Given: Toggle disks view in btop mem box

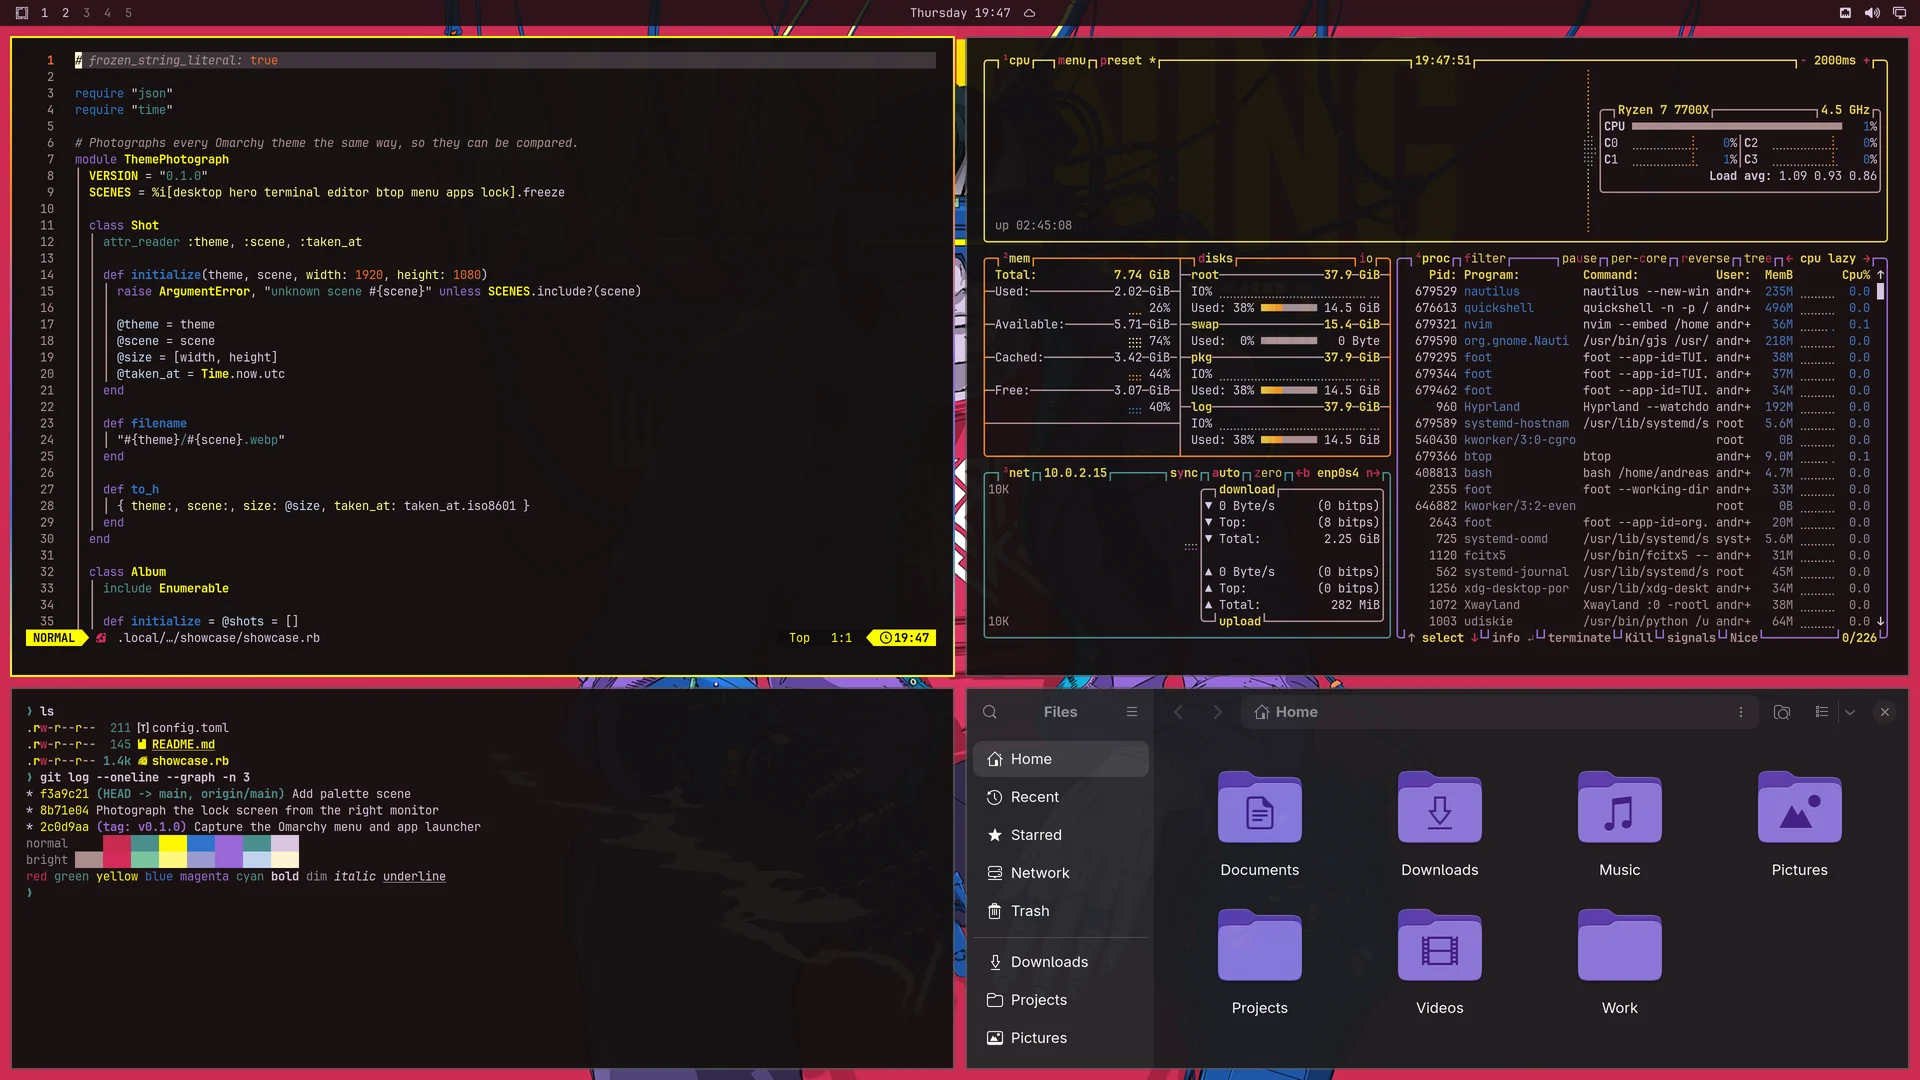Looking at the screenshot, I should (x=1215, y=259).
